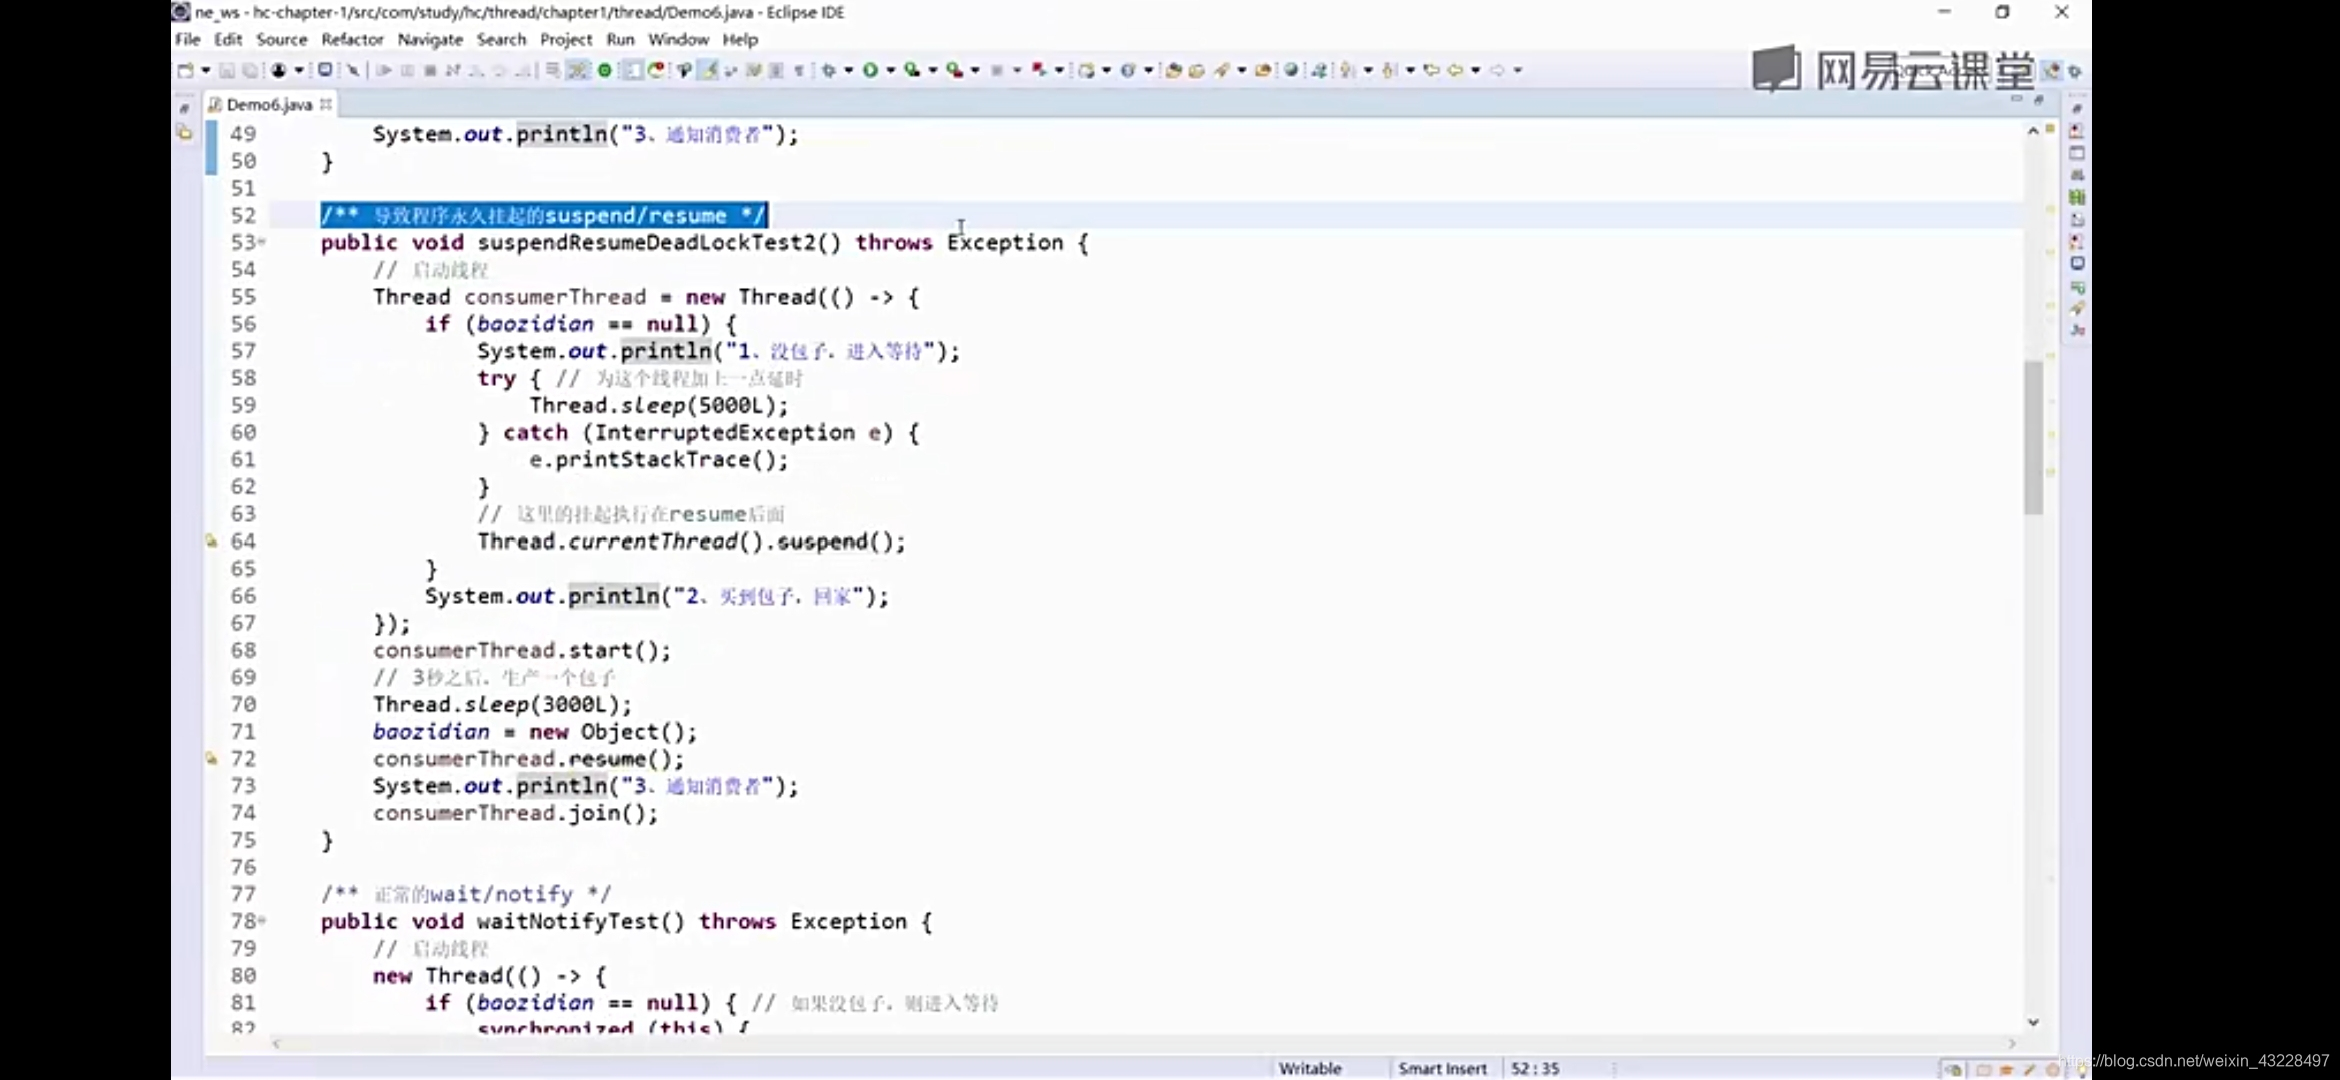Image resolution: width=2340 pixels, height=1080 pixels.
Task: Click the Open Web Browser globe icon
Action: tap(1292, 70)
